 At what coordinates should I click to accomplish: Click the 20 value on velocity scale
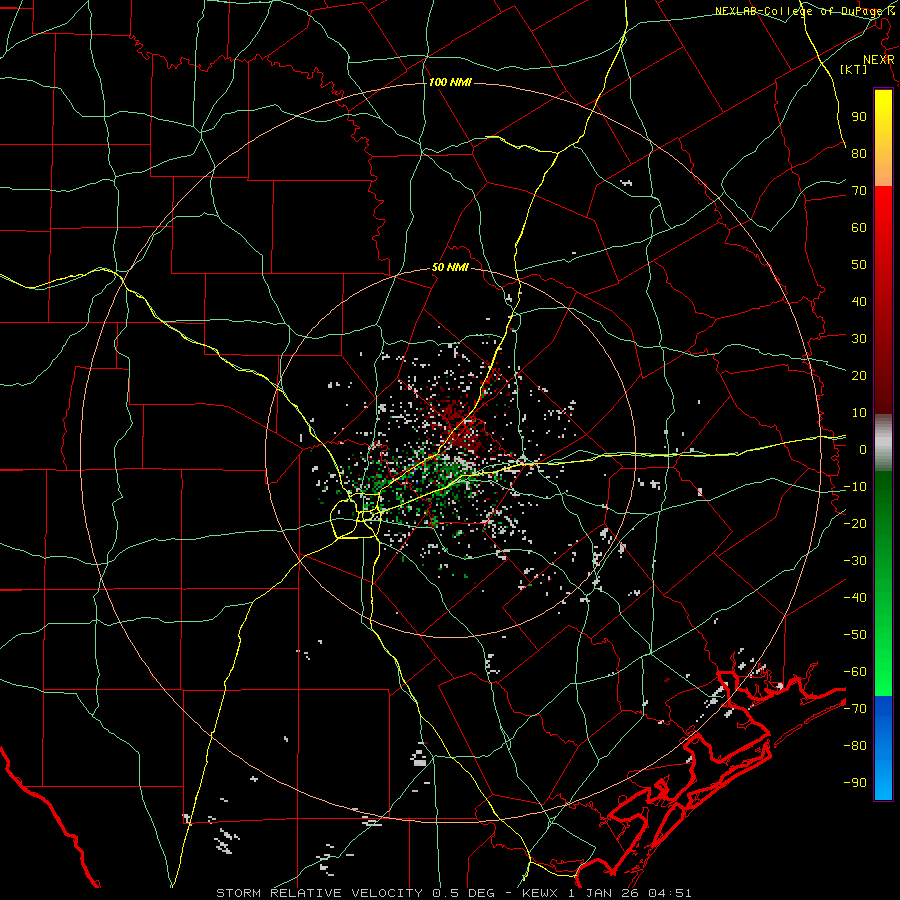coord(859,376)
